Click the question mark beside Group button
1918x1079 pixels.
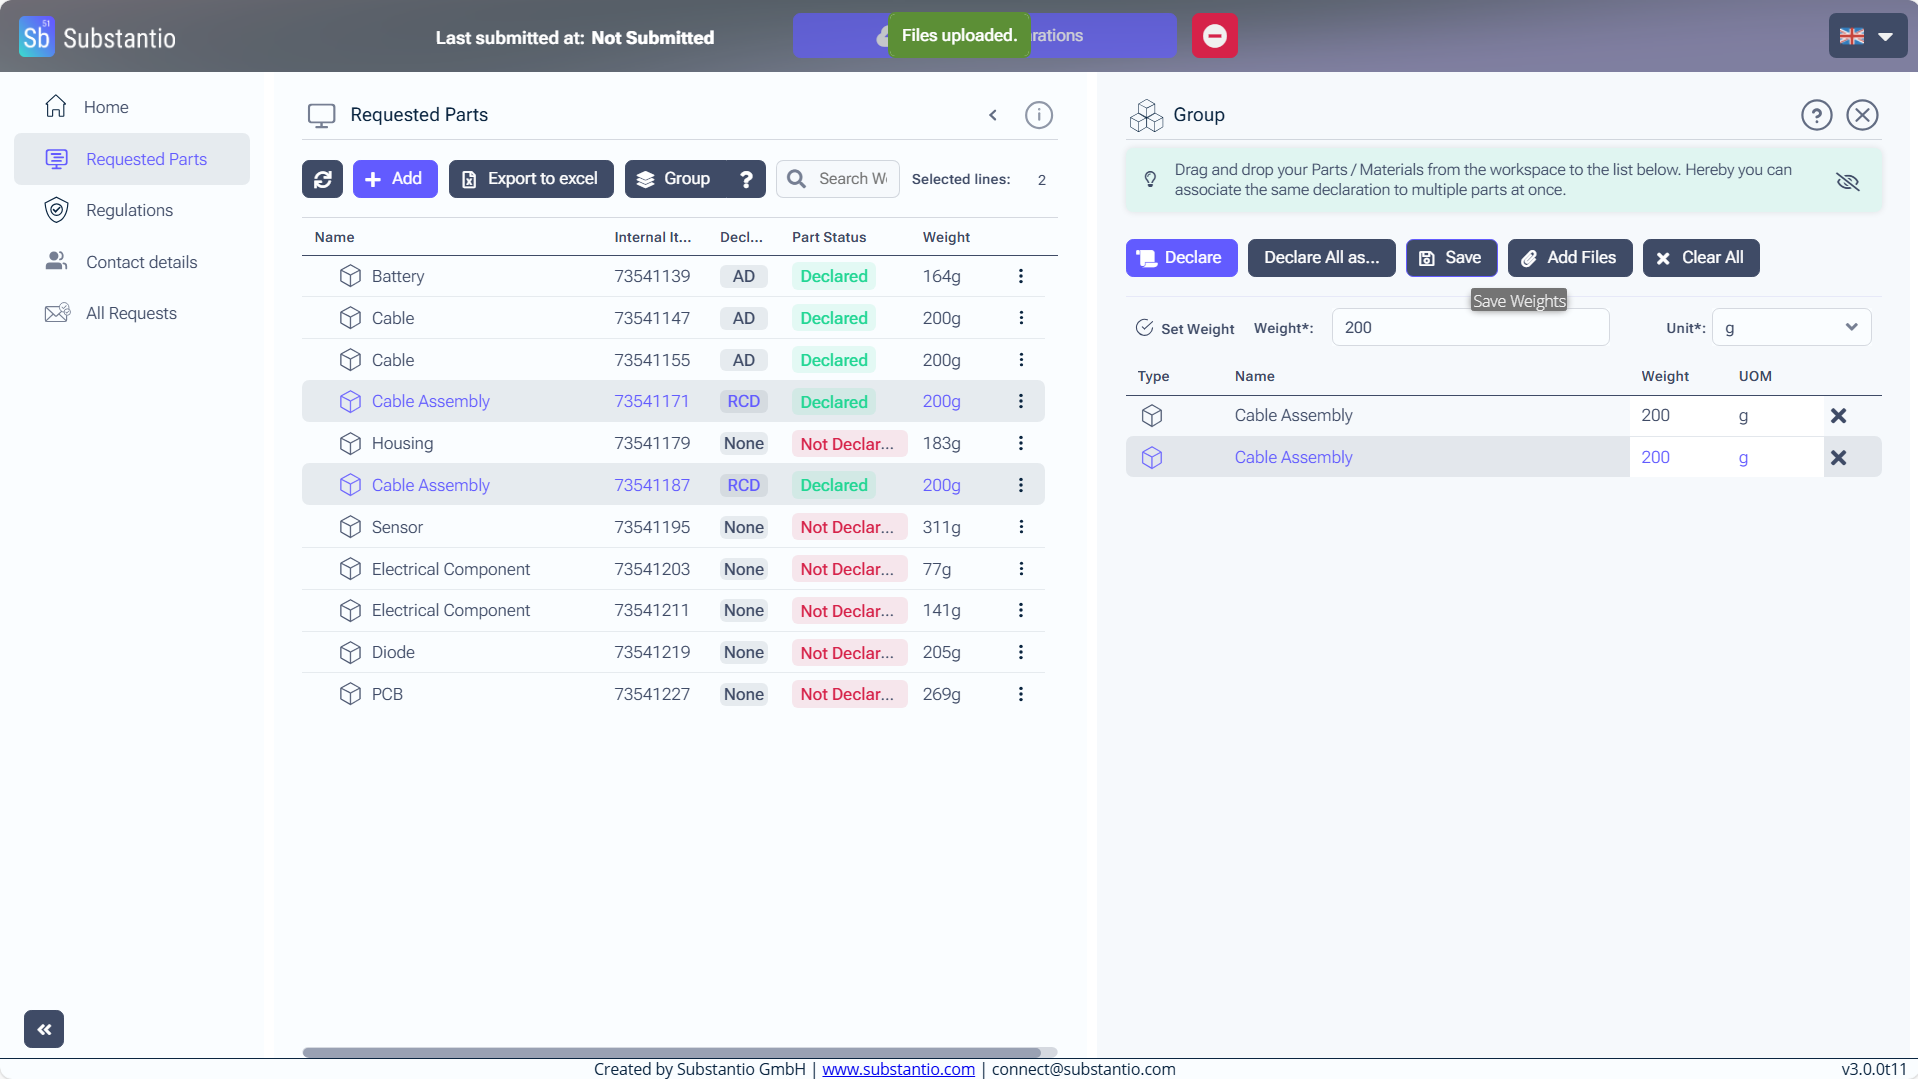(x=746, y=179)
